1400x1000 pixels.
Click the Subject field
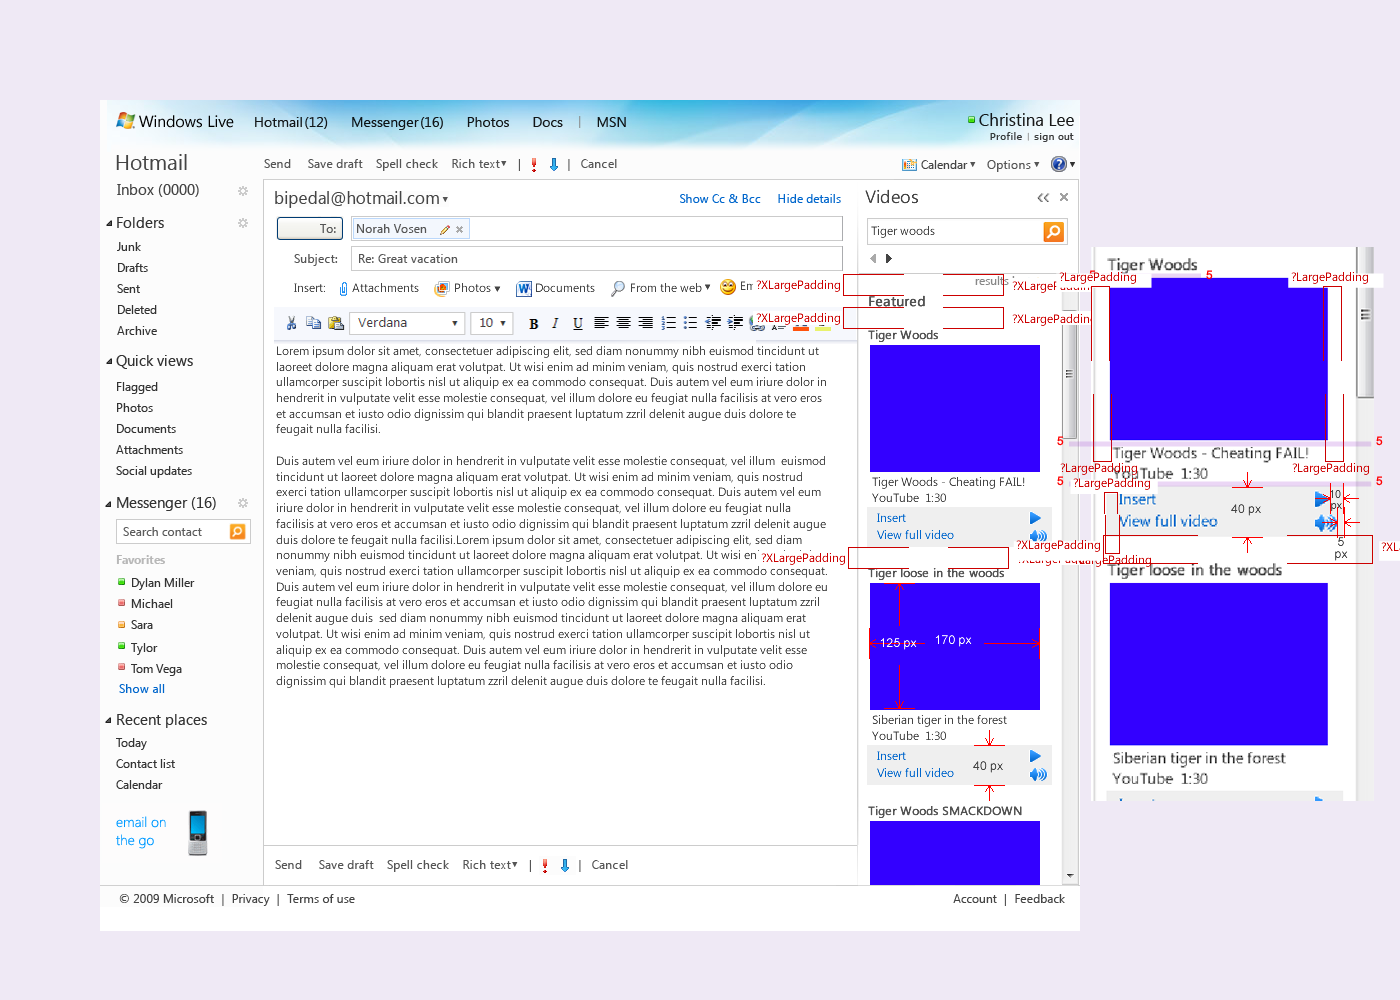pyautogui.click(x=596, y=259)
